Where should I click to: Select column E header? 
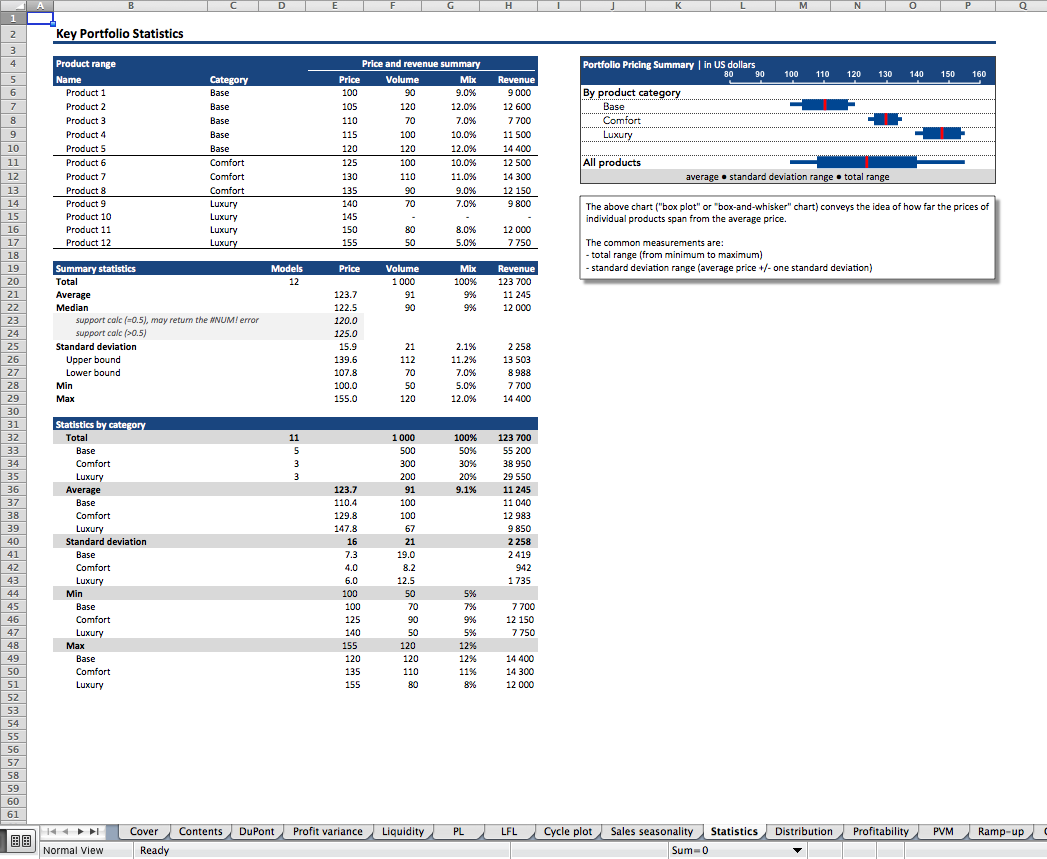coord(335,5)
